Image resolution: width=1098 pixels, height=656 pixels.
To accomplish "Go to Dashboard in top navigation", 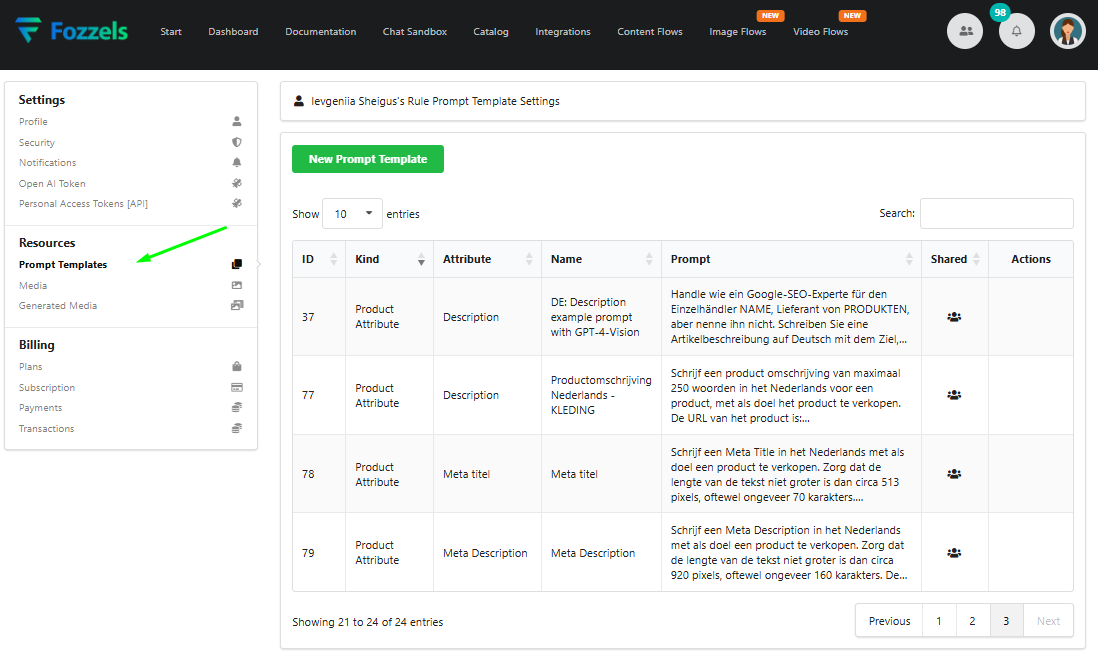I will (233, 32).
